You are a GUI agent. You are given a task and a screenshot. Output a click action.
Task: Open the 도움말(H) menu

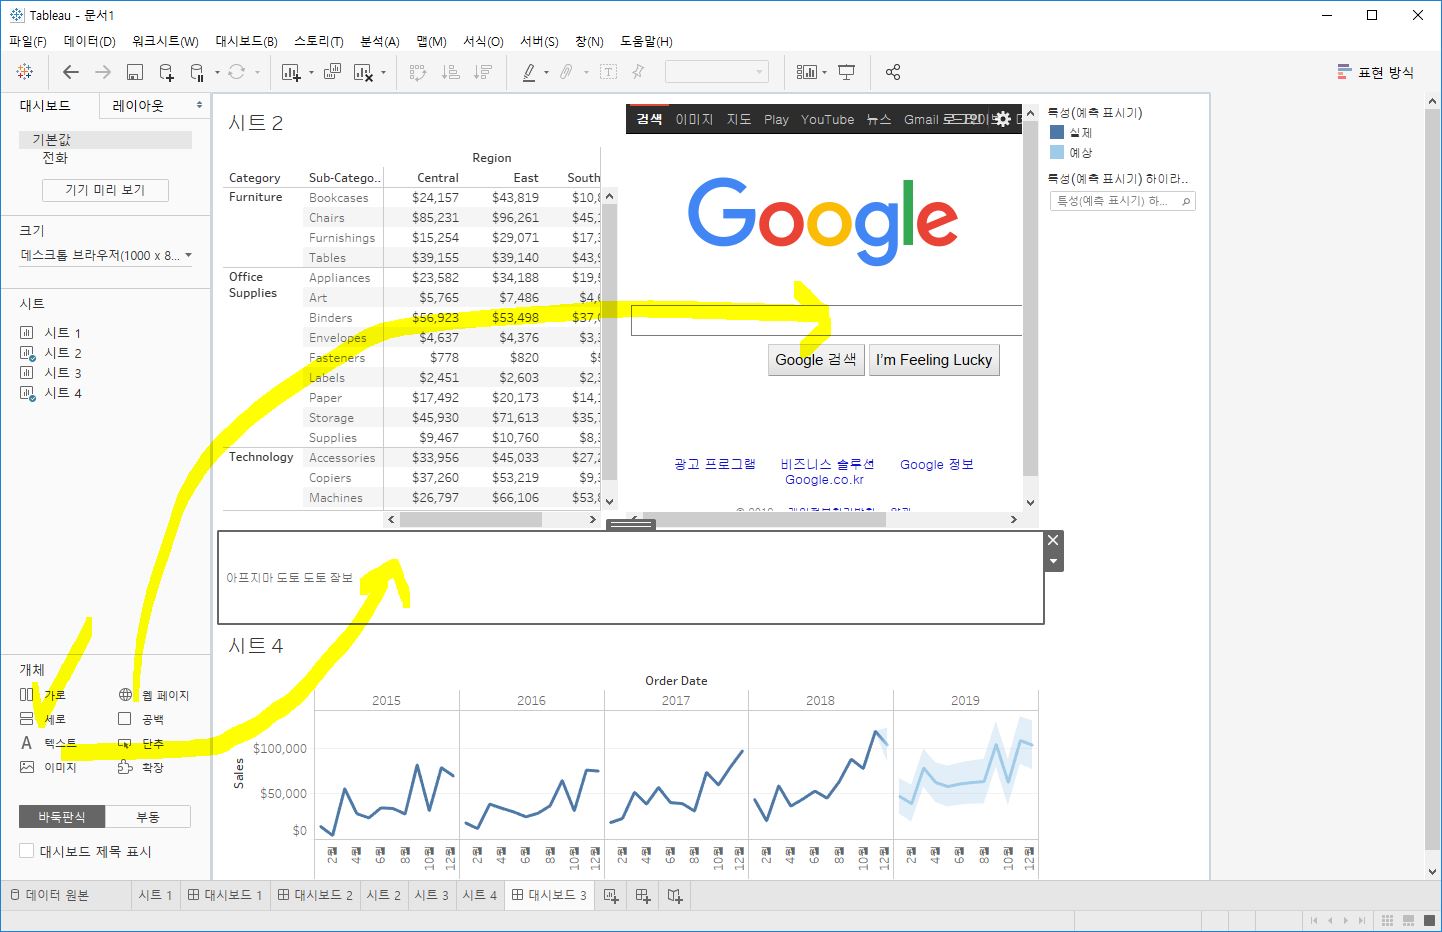pyautogui.click(x=646, y=41)
